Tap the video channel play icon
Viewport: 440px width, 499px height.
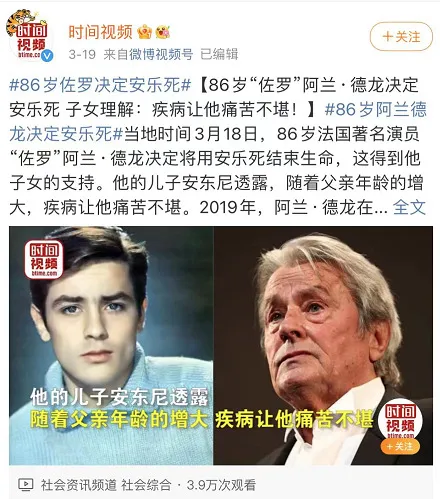[x=26, y=485]
